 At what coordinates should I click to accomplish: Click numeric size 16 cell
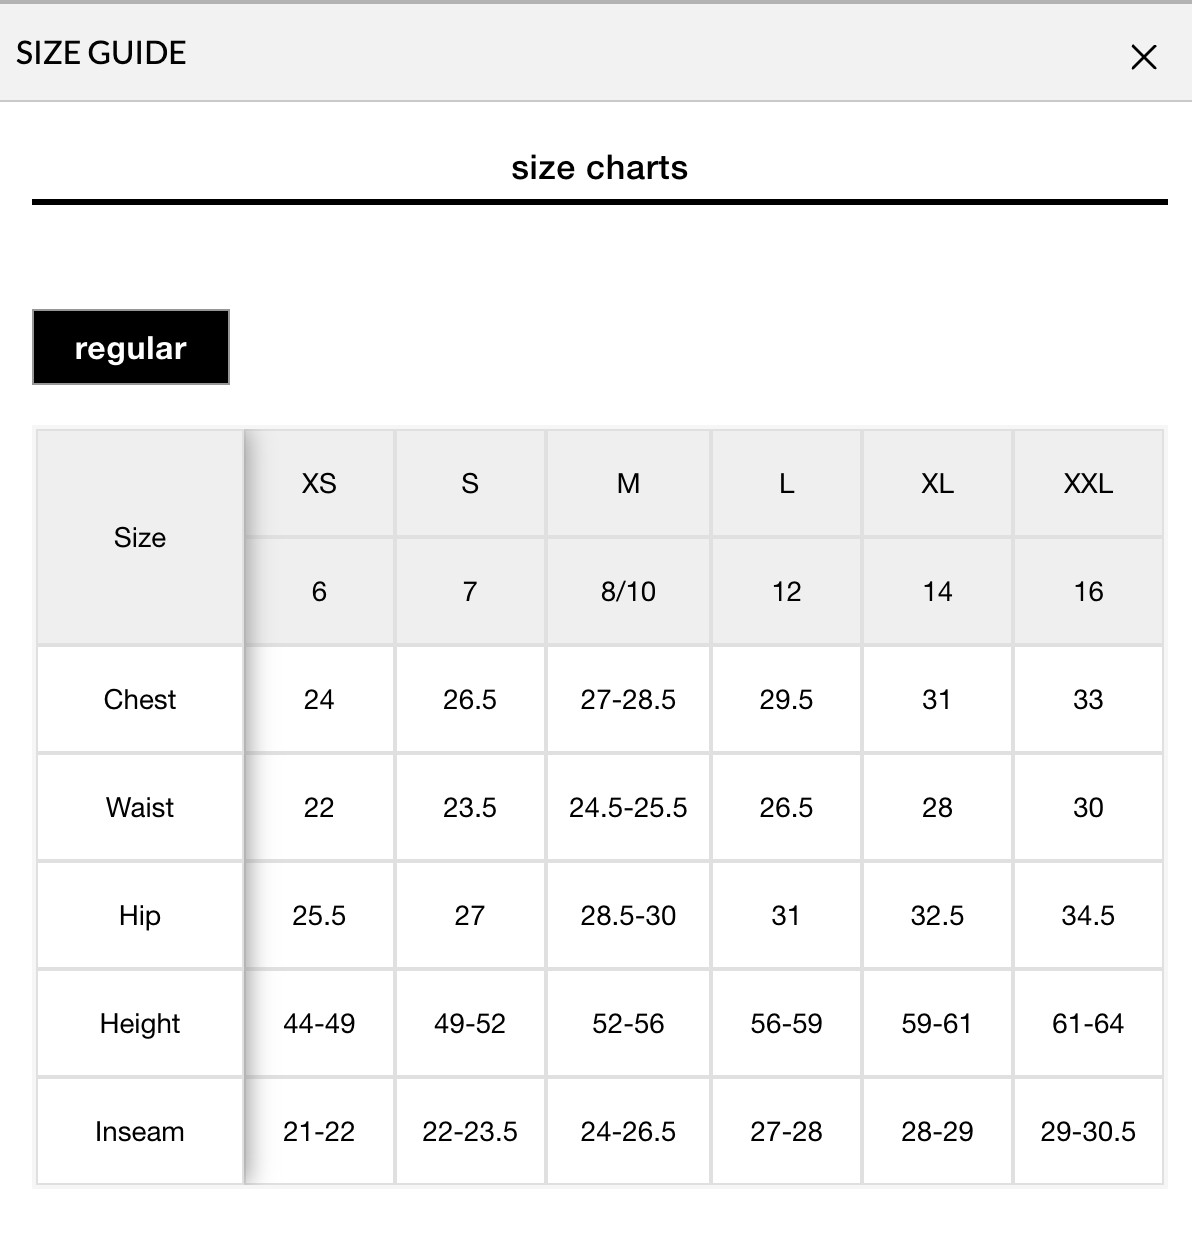[x=1088, y=591]
